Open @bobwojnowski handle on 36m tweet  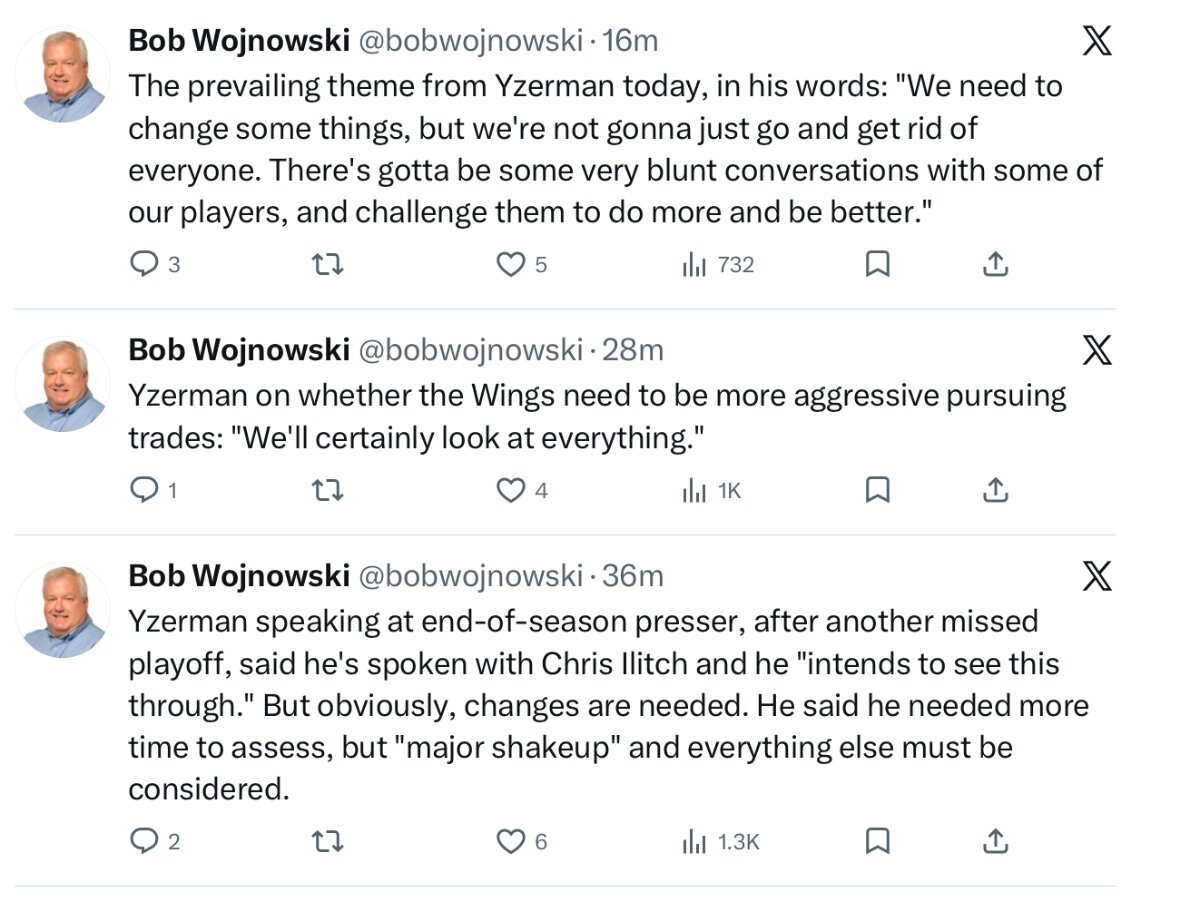click(469, 576)
